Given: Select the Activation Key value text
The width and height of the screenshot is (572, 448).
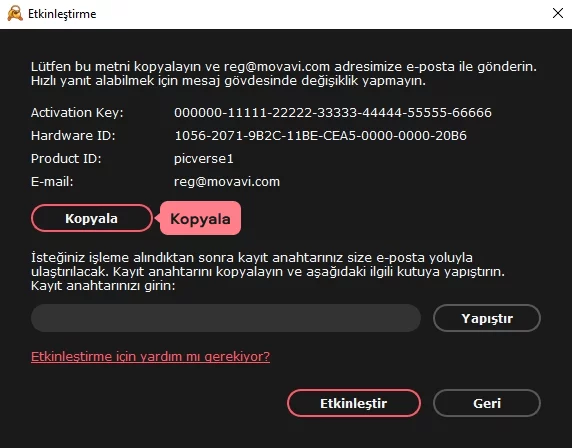Looking at the screenshot, I should [333, 112].
